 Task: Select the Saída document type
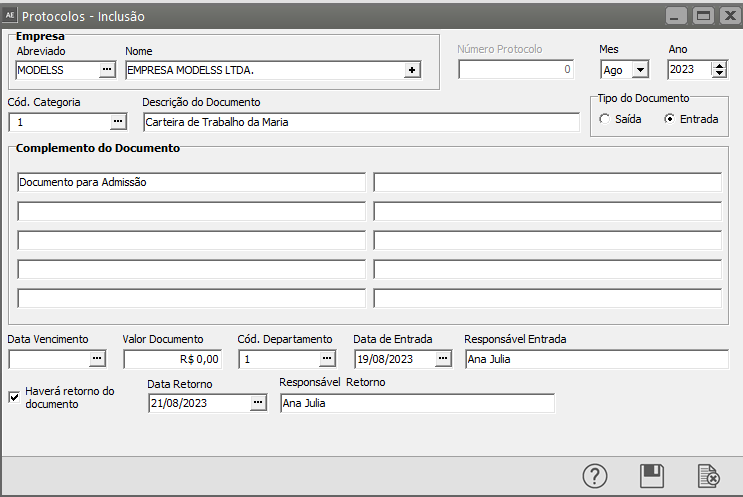[604, 119]
